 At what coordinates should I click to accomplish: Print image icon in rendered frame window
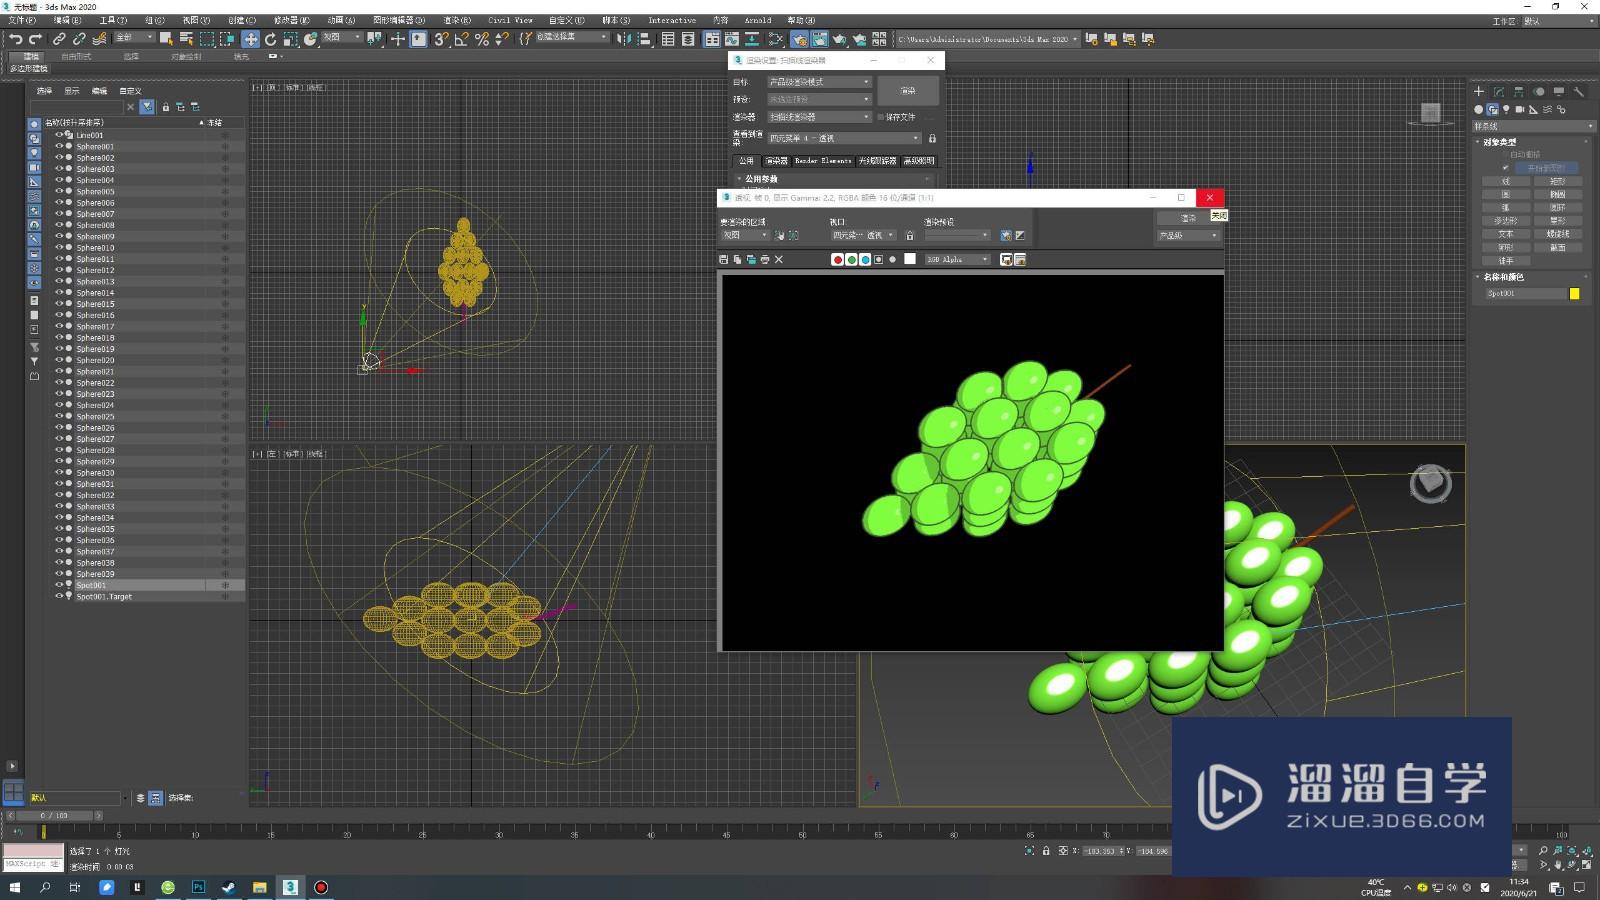point(765,259)
